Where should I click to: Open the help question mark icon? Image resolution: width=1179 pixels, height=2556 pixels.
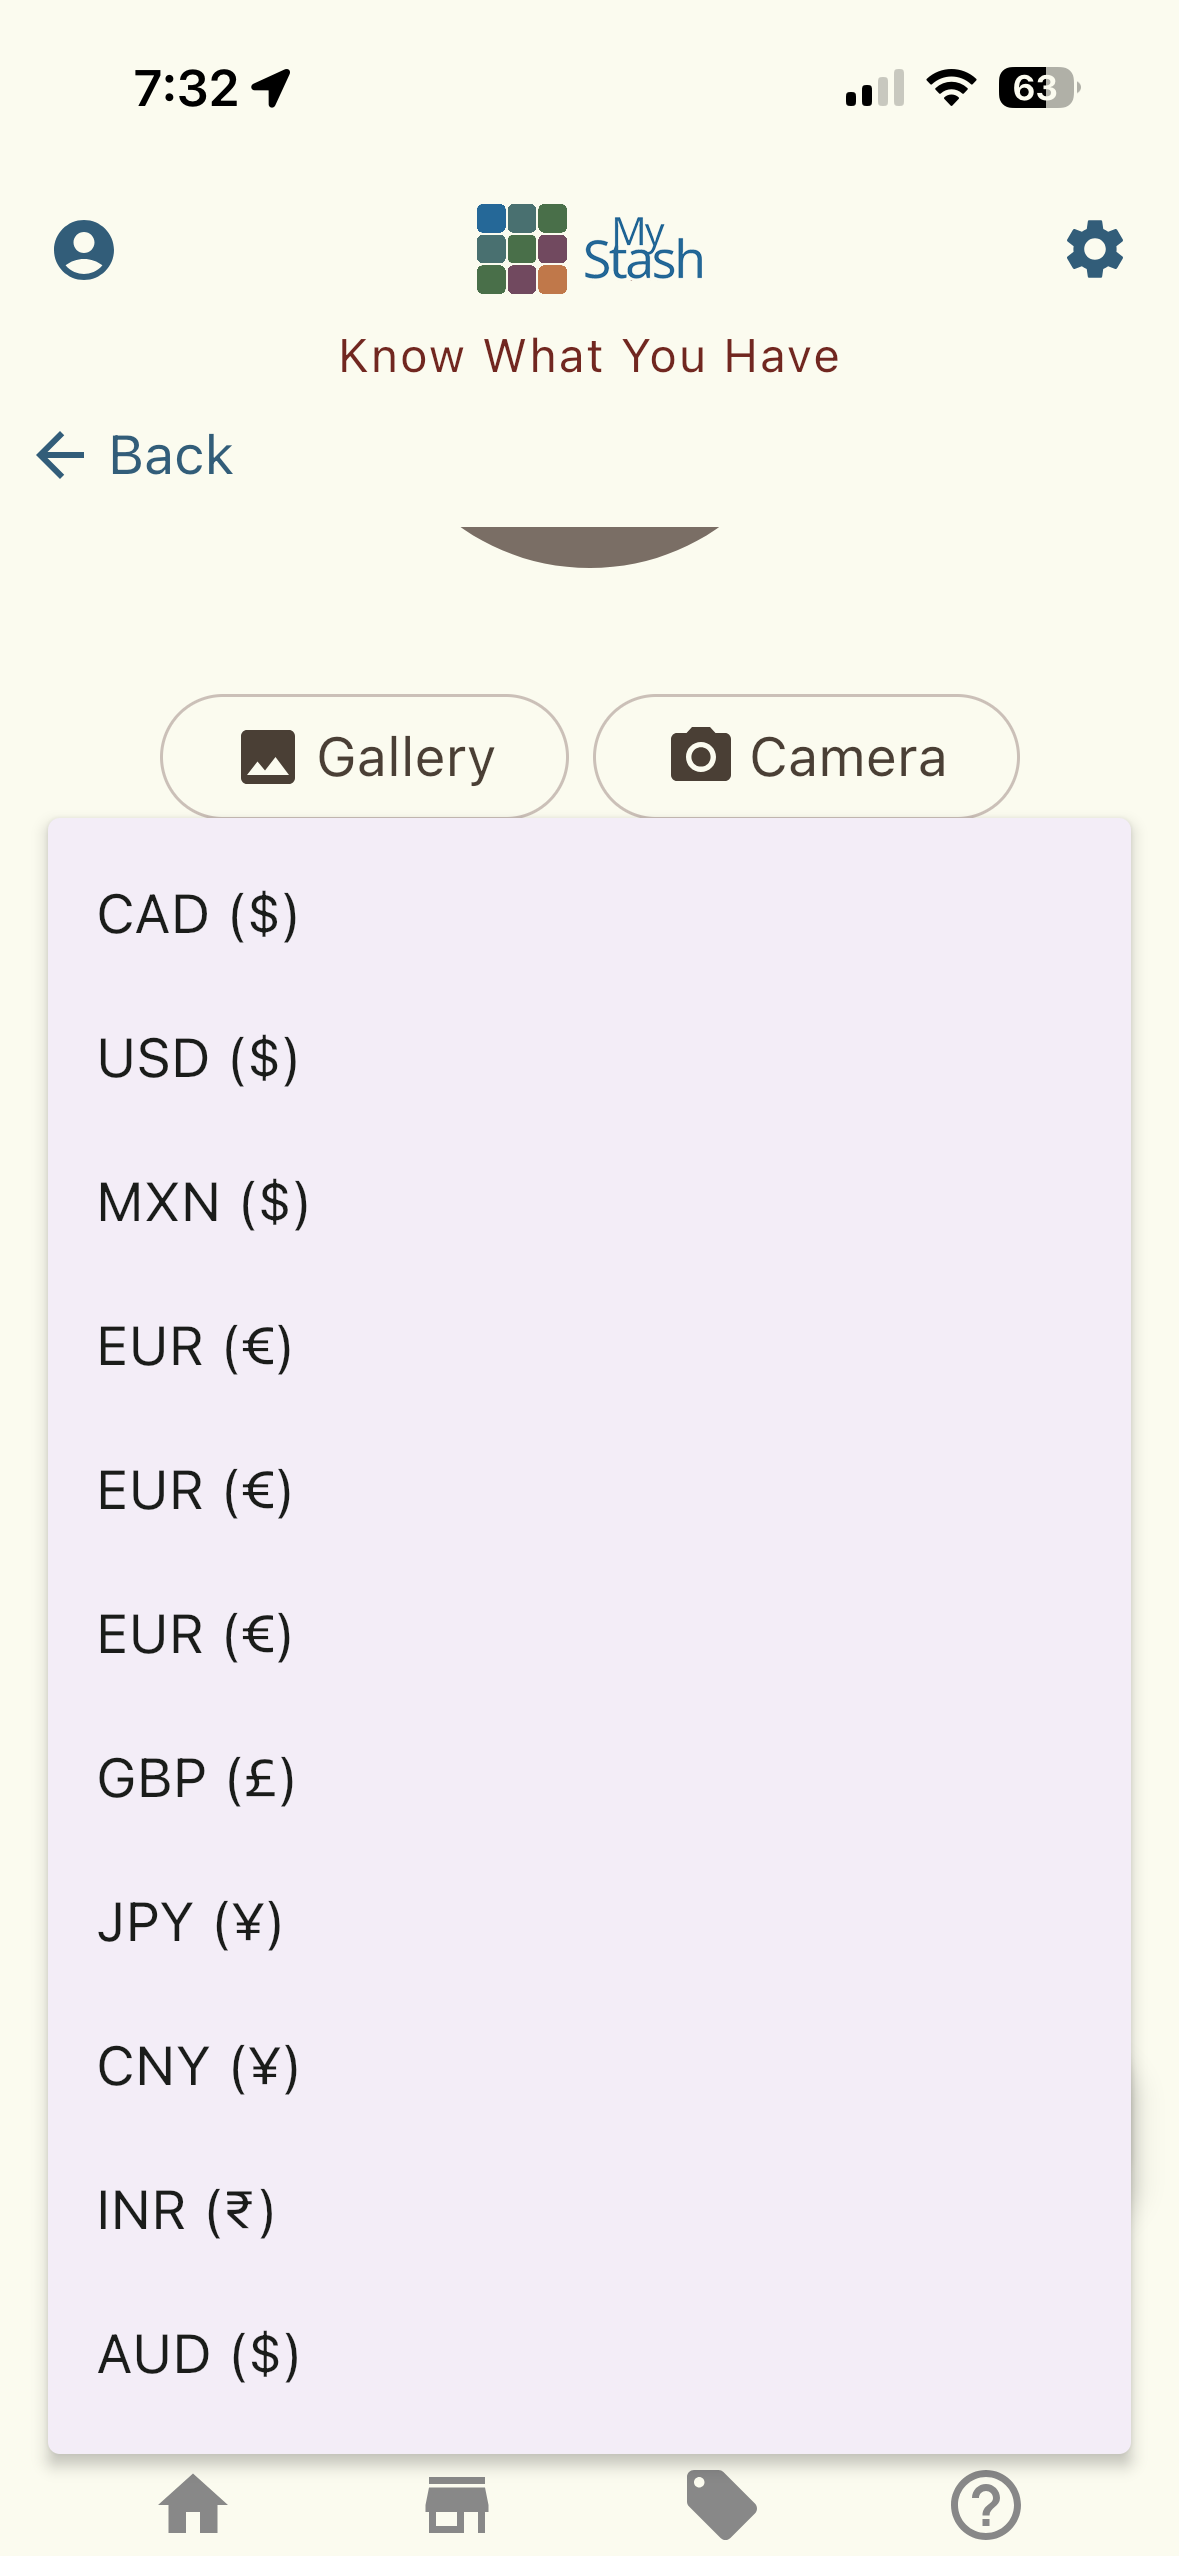pyautogui.click(x=985, y=2505)
